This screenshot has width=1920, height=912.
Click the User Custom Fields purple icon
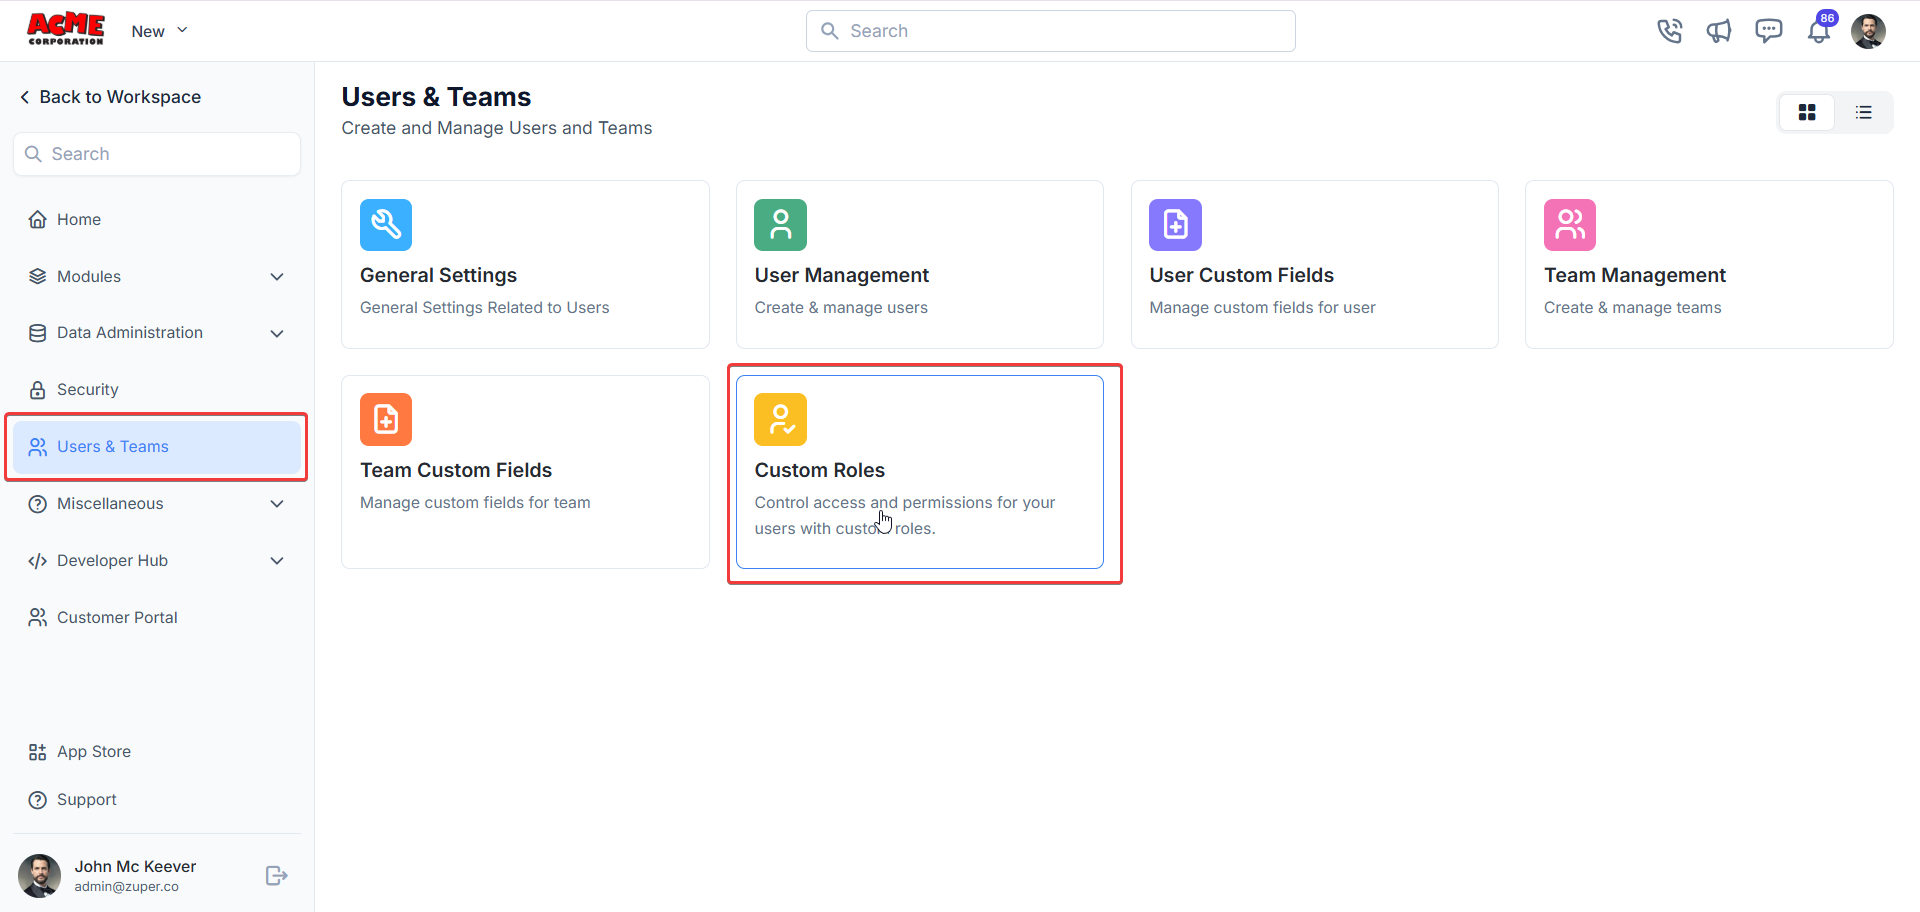(x=1175, y=225)
